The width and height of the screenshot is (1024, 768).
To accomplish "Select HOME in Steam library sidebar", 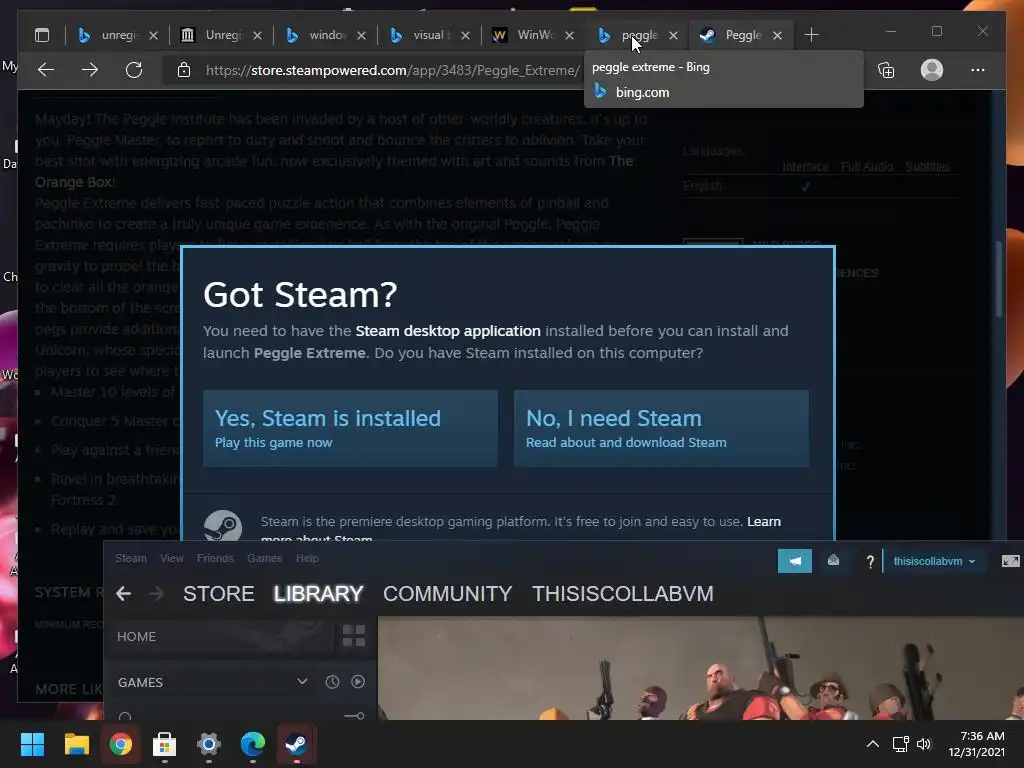I will tap(222, 637).
